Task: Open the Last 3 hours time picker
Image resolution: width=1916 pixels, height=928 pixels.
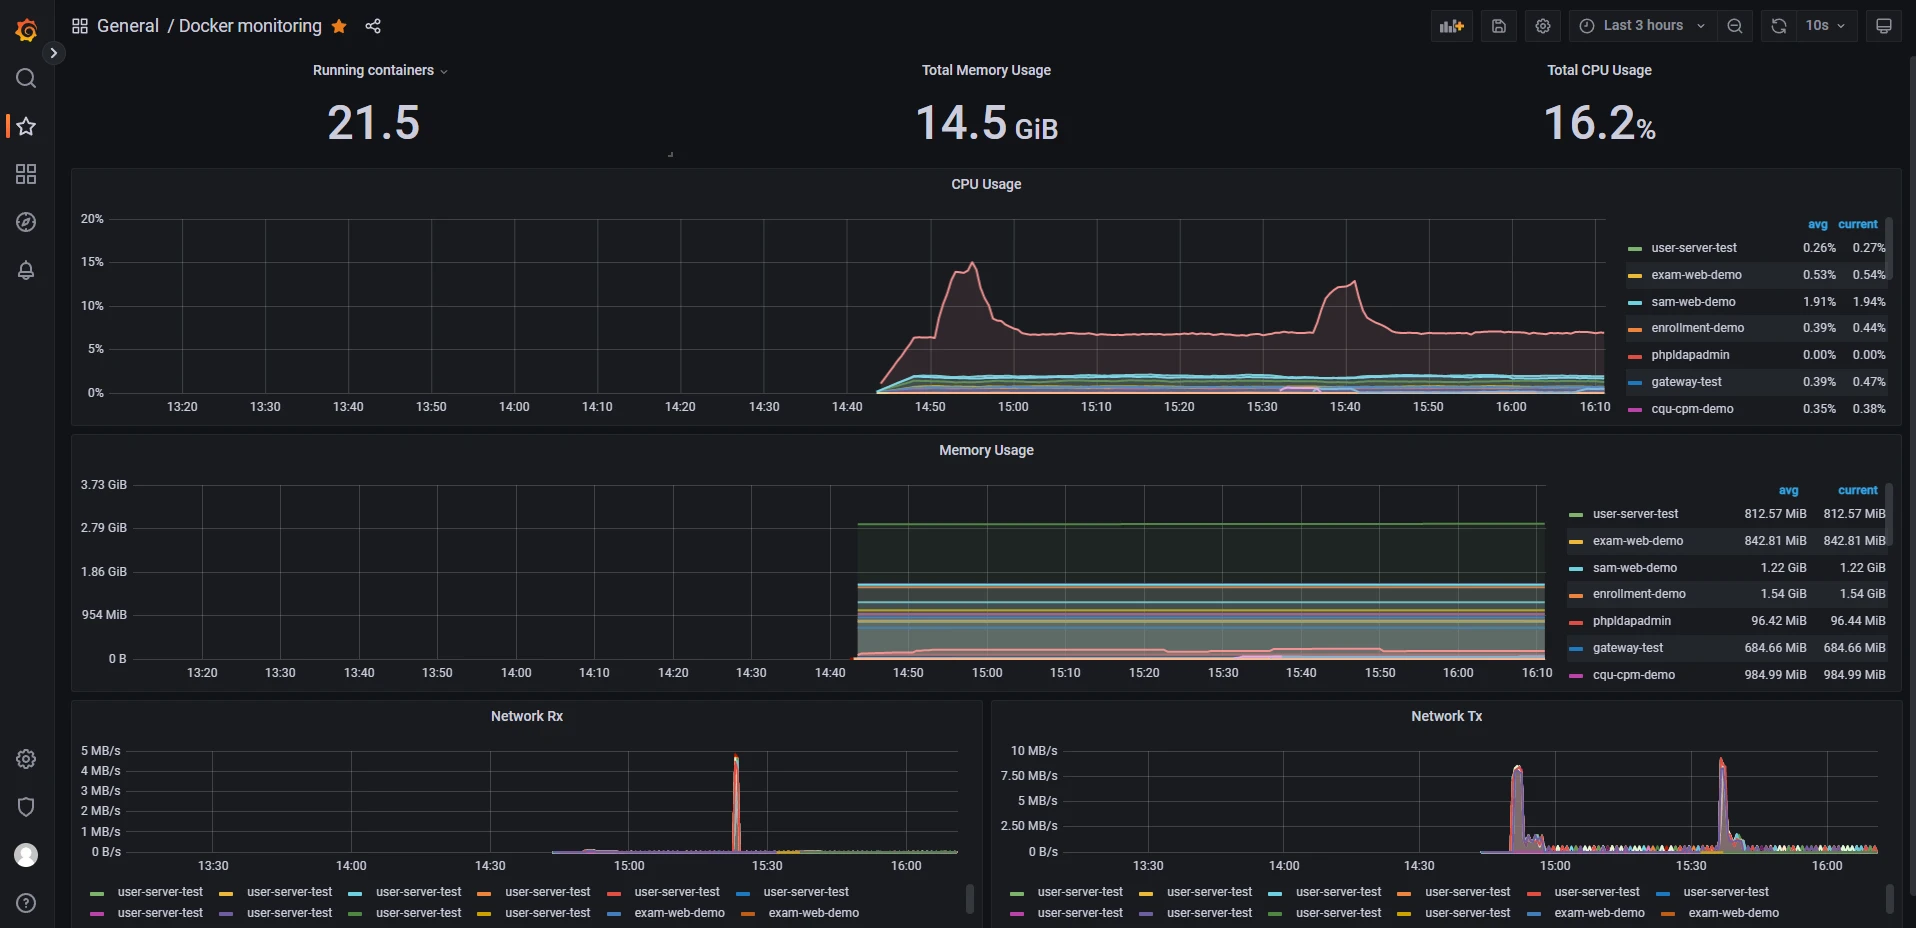Action: tap(1642, 26)
